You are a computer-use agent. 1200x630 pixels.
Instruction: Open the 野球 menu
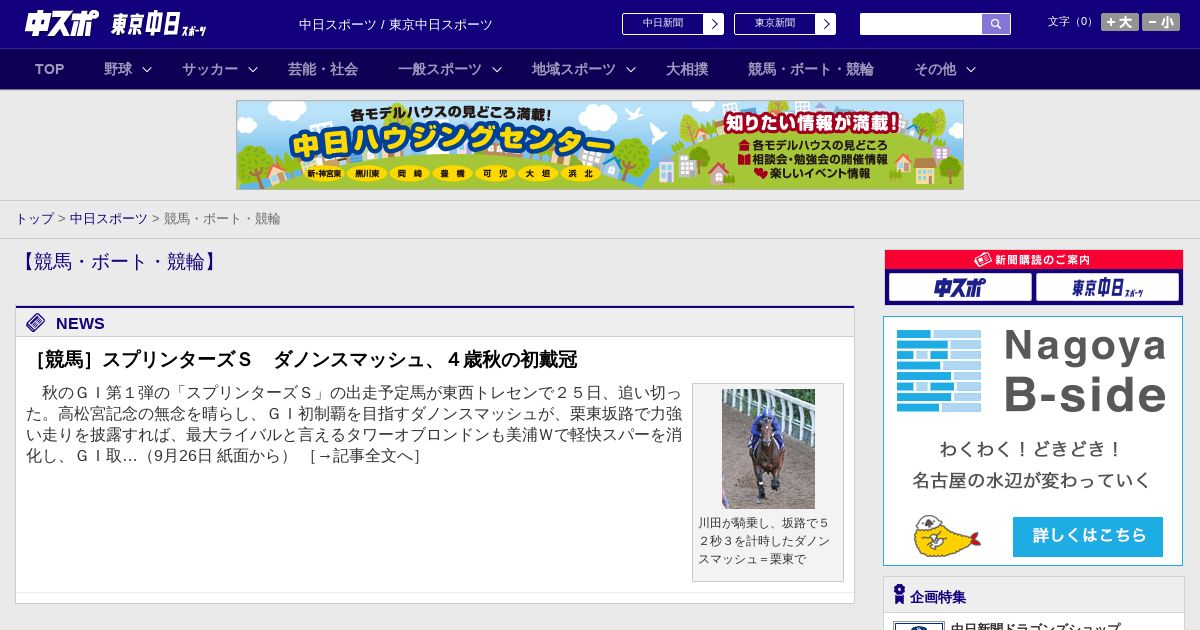pos(118,69)
